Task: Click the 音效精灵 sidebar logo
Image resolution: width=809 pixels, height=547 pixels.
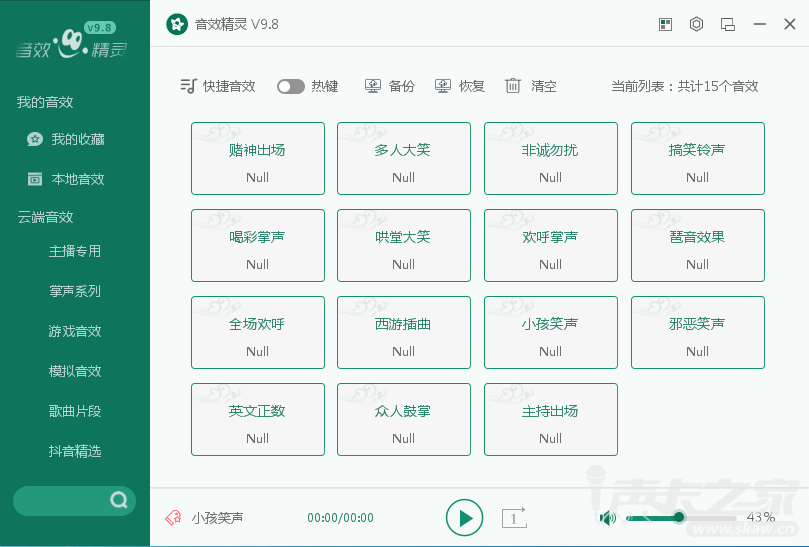Action: (x=71, y=41)
